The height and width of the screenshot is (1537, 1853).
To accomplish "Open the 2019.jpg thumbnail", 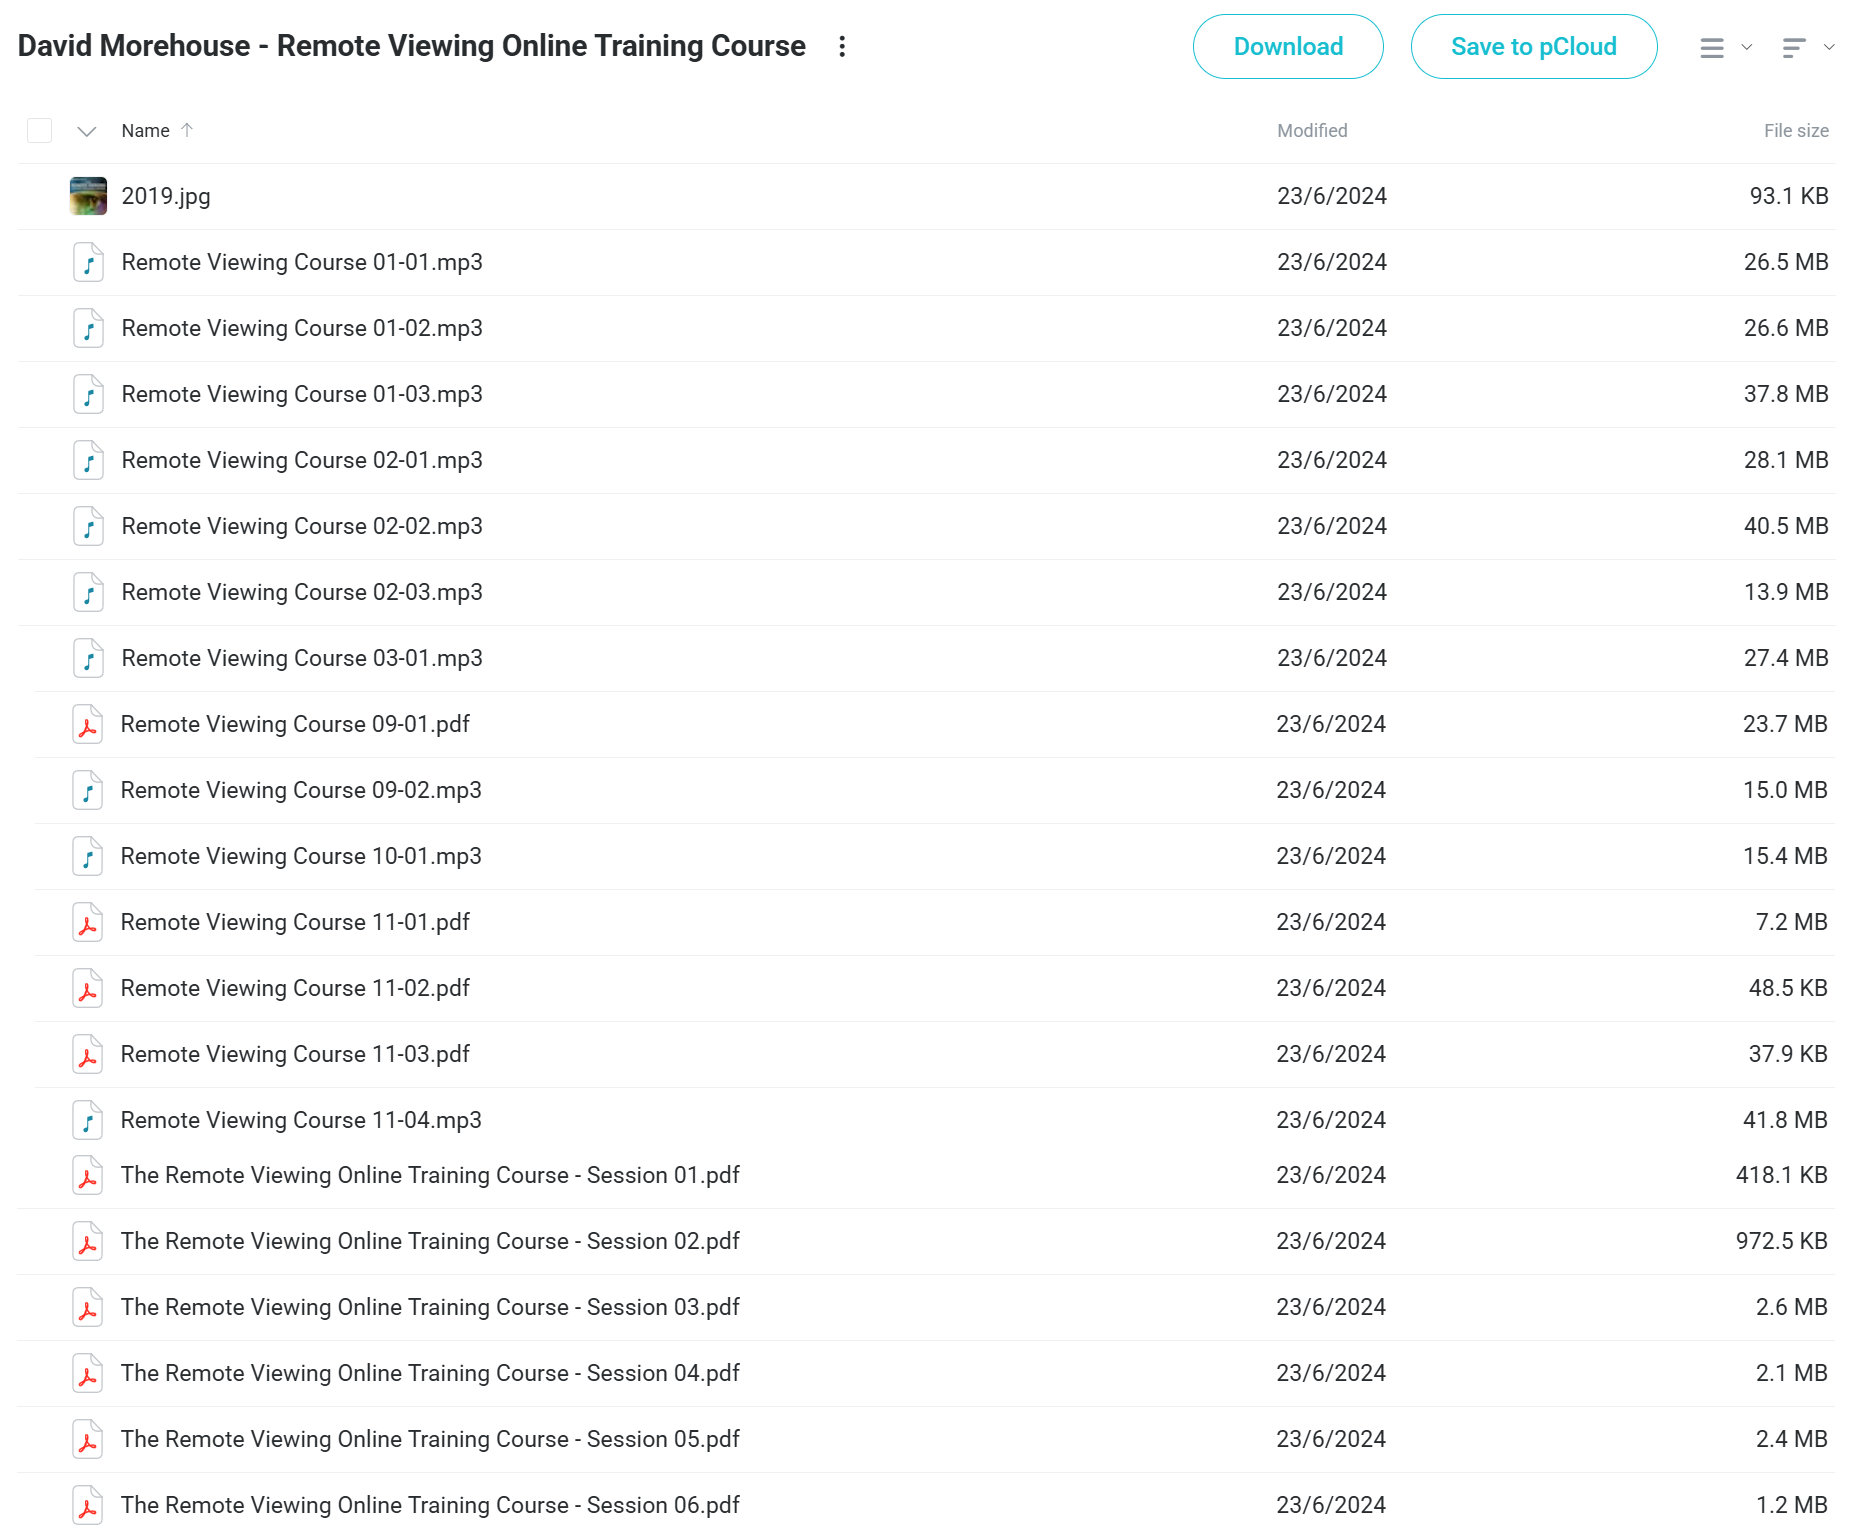I will [x=88, y=196].
